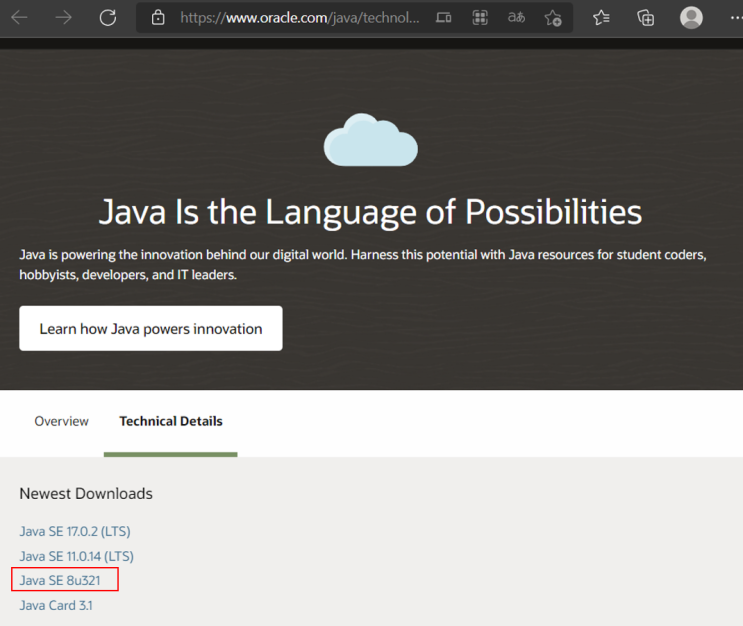The image size is (743, 626).
Task: Open Java Card 3.1 download link
Action: coord(56,606)
